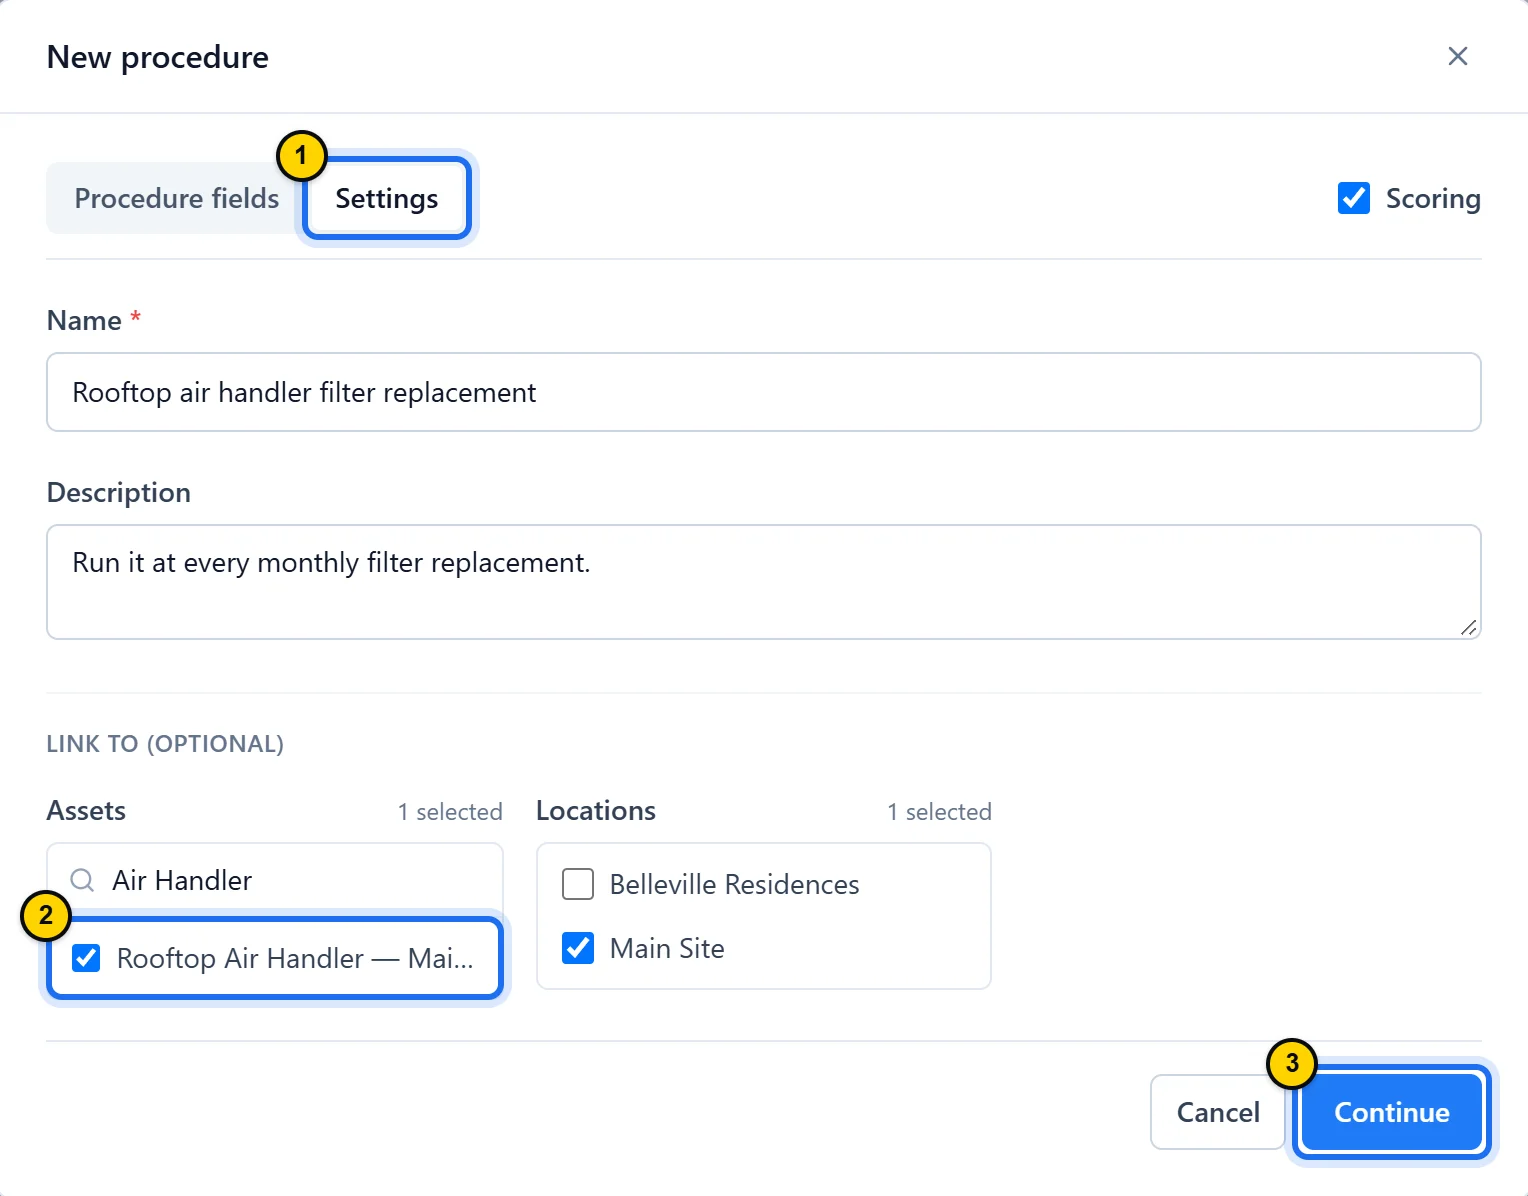Click the Belleville Residences label
This screenshot has height=1196, width=1528.
click(735, 884)
